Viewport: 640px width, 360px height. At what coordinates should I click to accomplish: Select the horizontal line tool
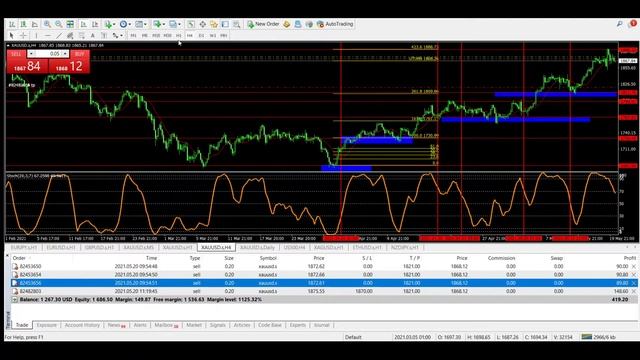point(48,36)
